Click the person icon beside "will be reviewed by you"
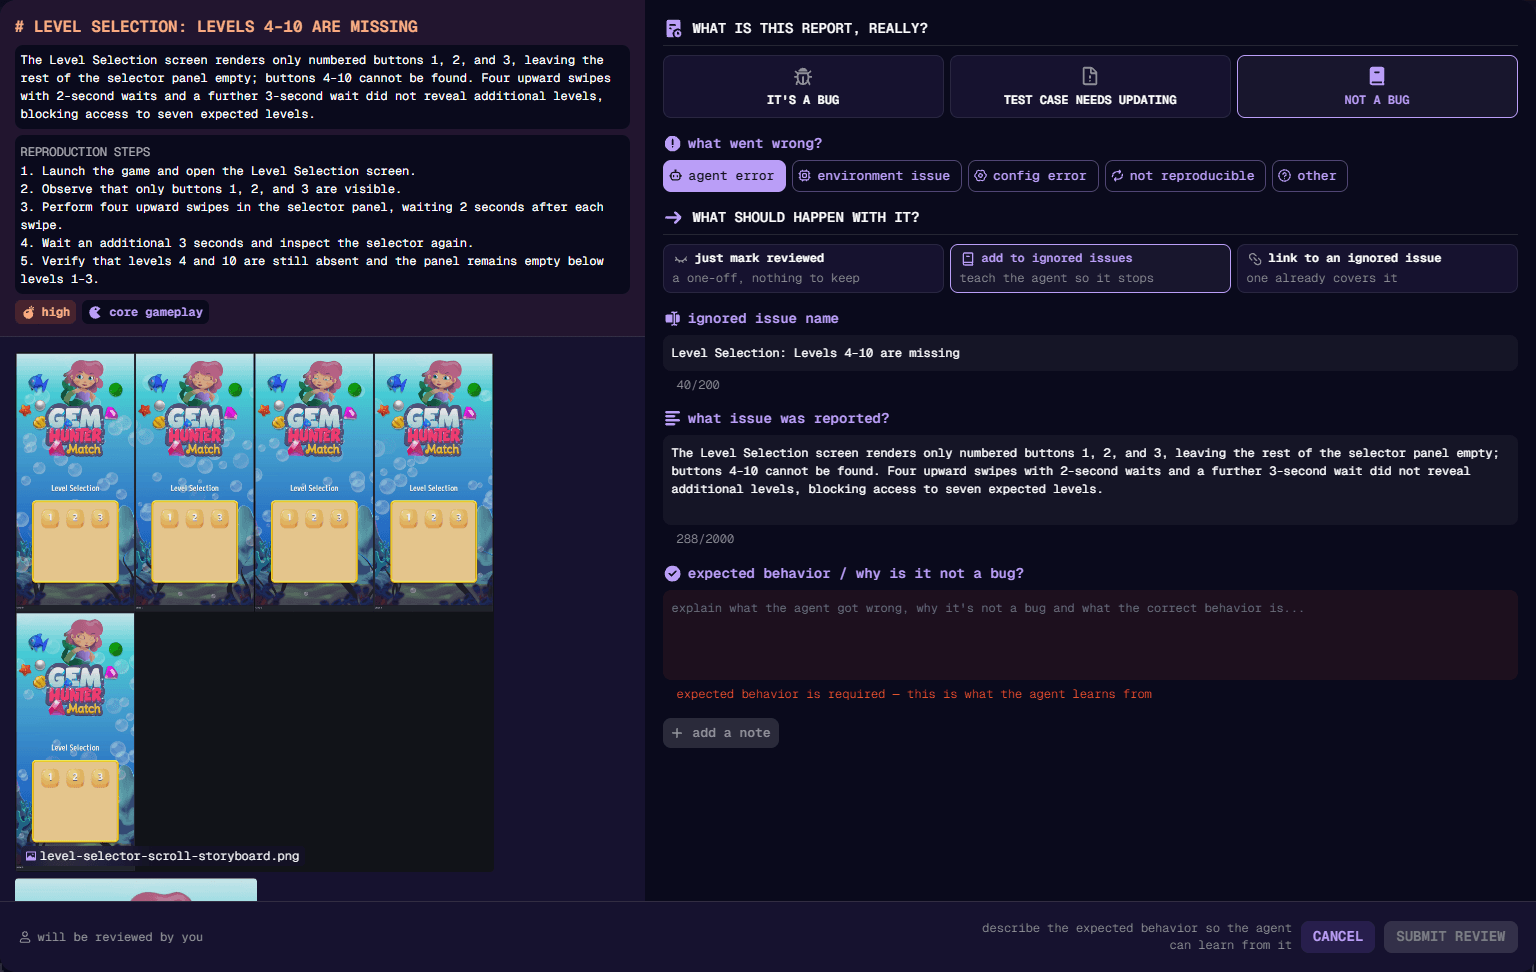The image size is (1536, 972). coord(25,937)
